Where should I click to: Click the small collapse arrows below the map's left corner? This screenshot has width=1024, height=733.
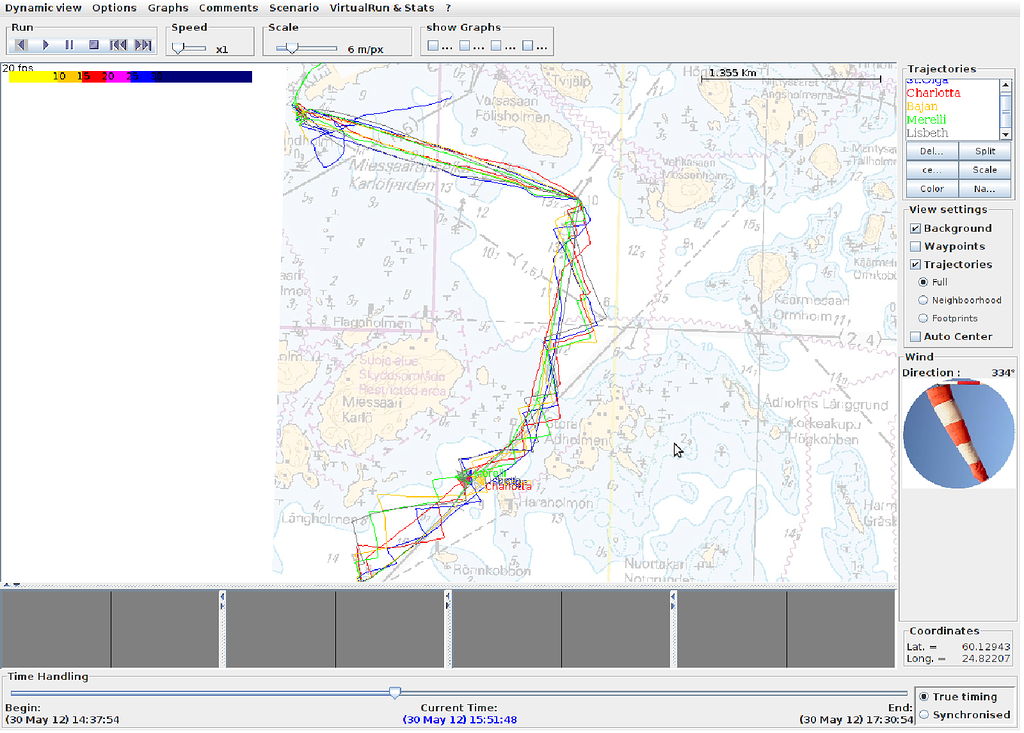[11, 585]
